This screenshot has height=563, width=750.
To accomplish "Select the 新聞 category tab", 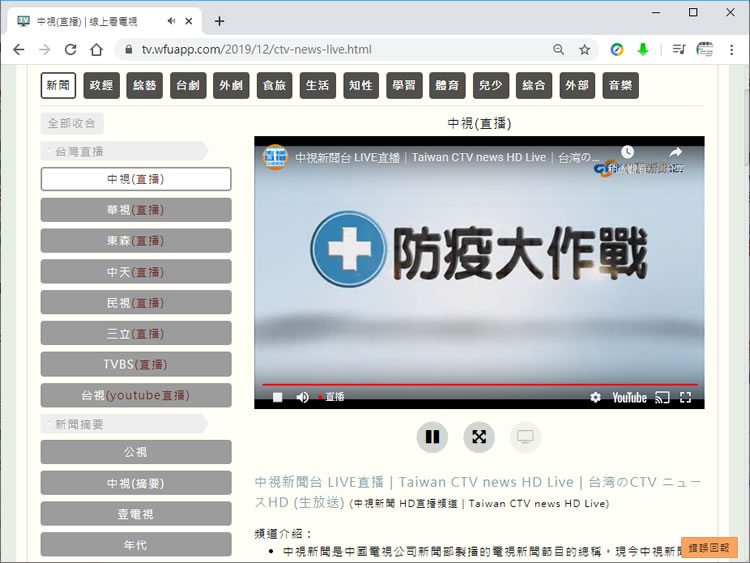I will coord(58,86).
